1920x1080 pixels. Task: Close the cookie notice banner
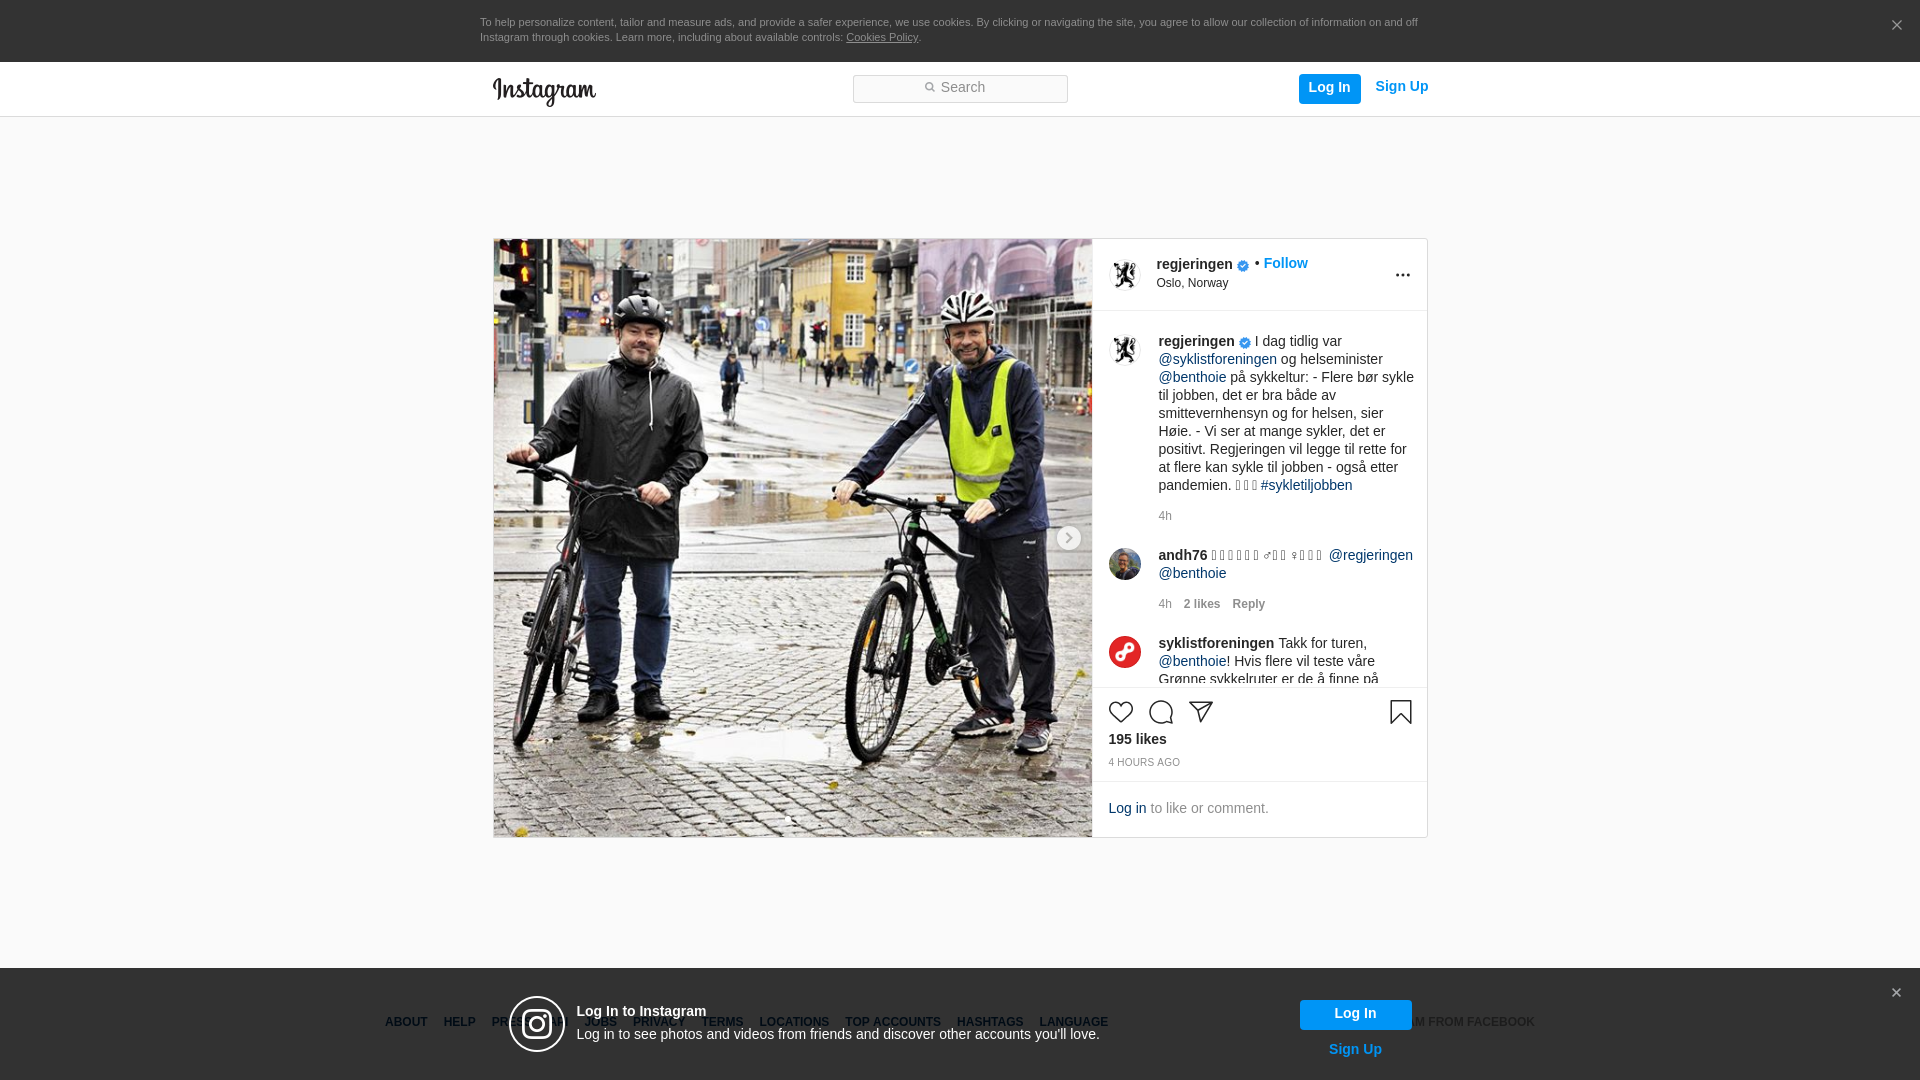pyautogui.click(x=1896, y=25)
